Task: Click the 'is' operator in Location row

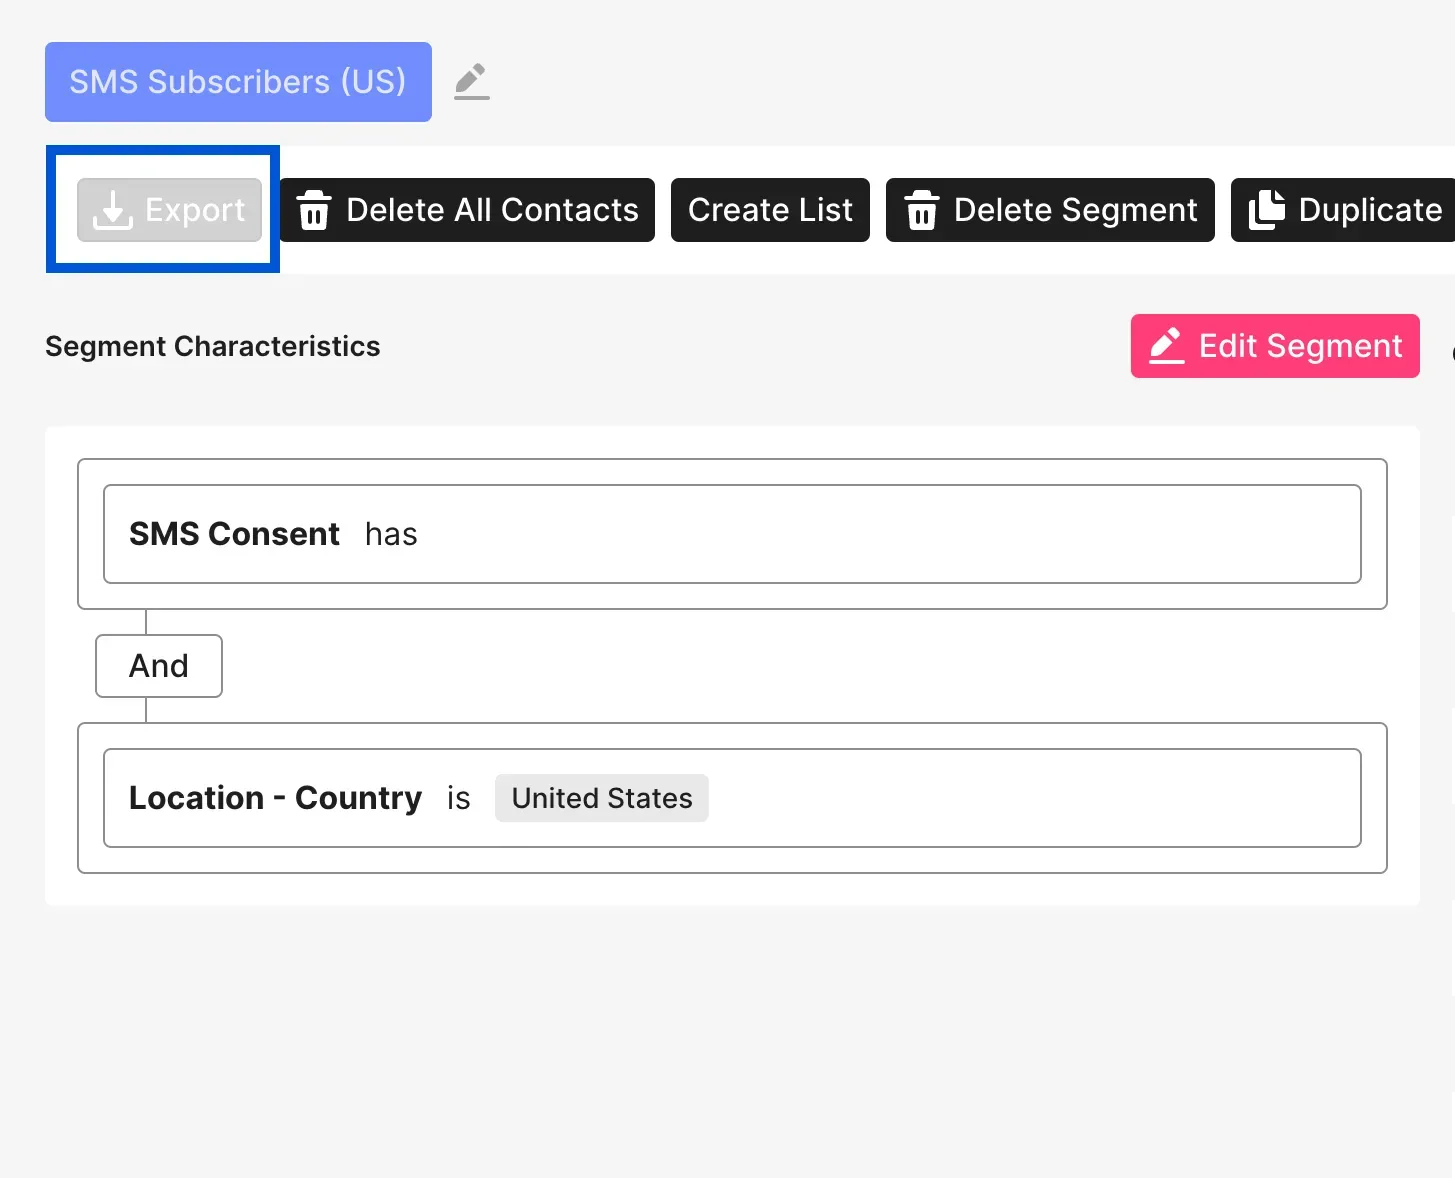Action: [458, 798]
